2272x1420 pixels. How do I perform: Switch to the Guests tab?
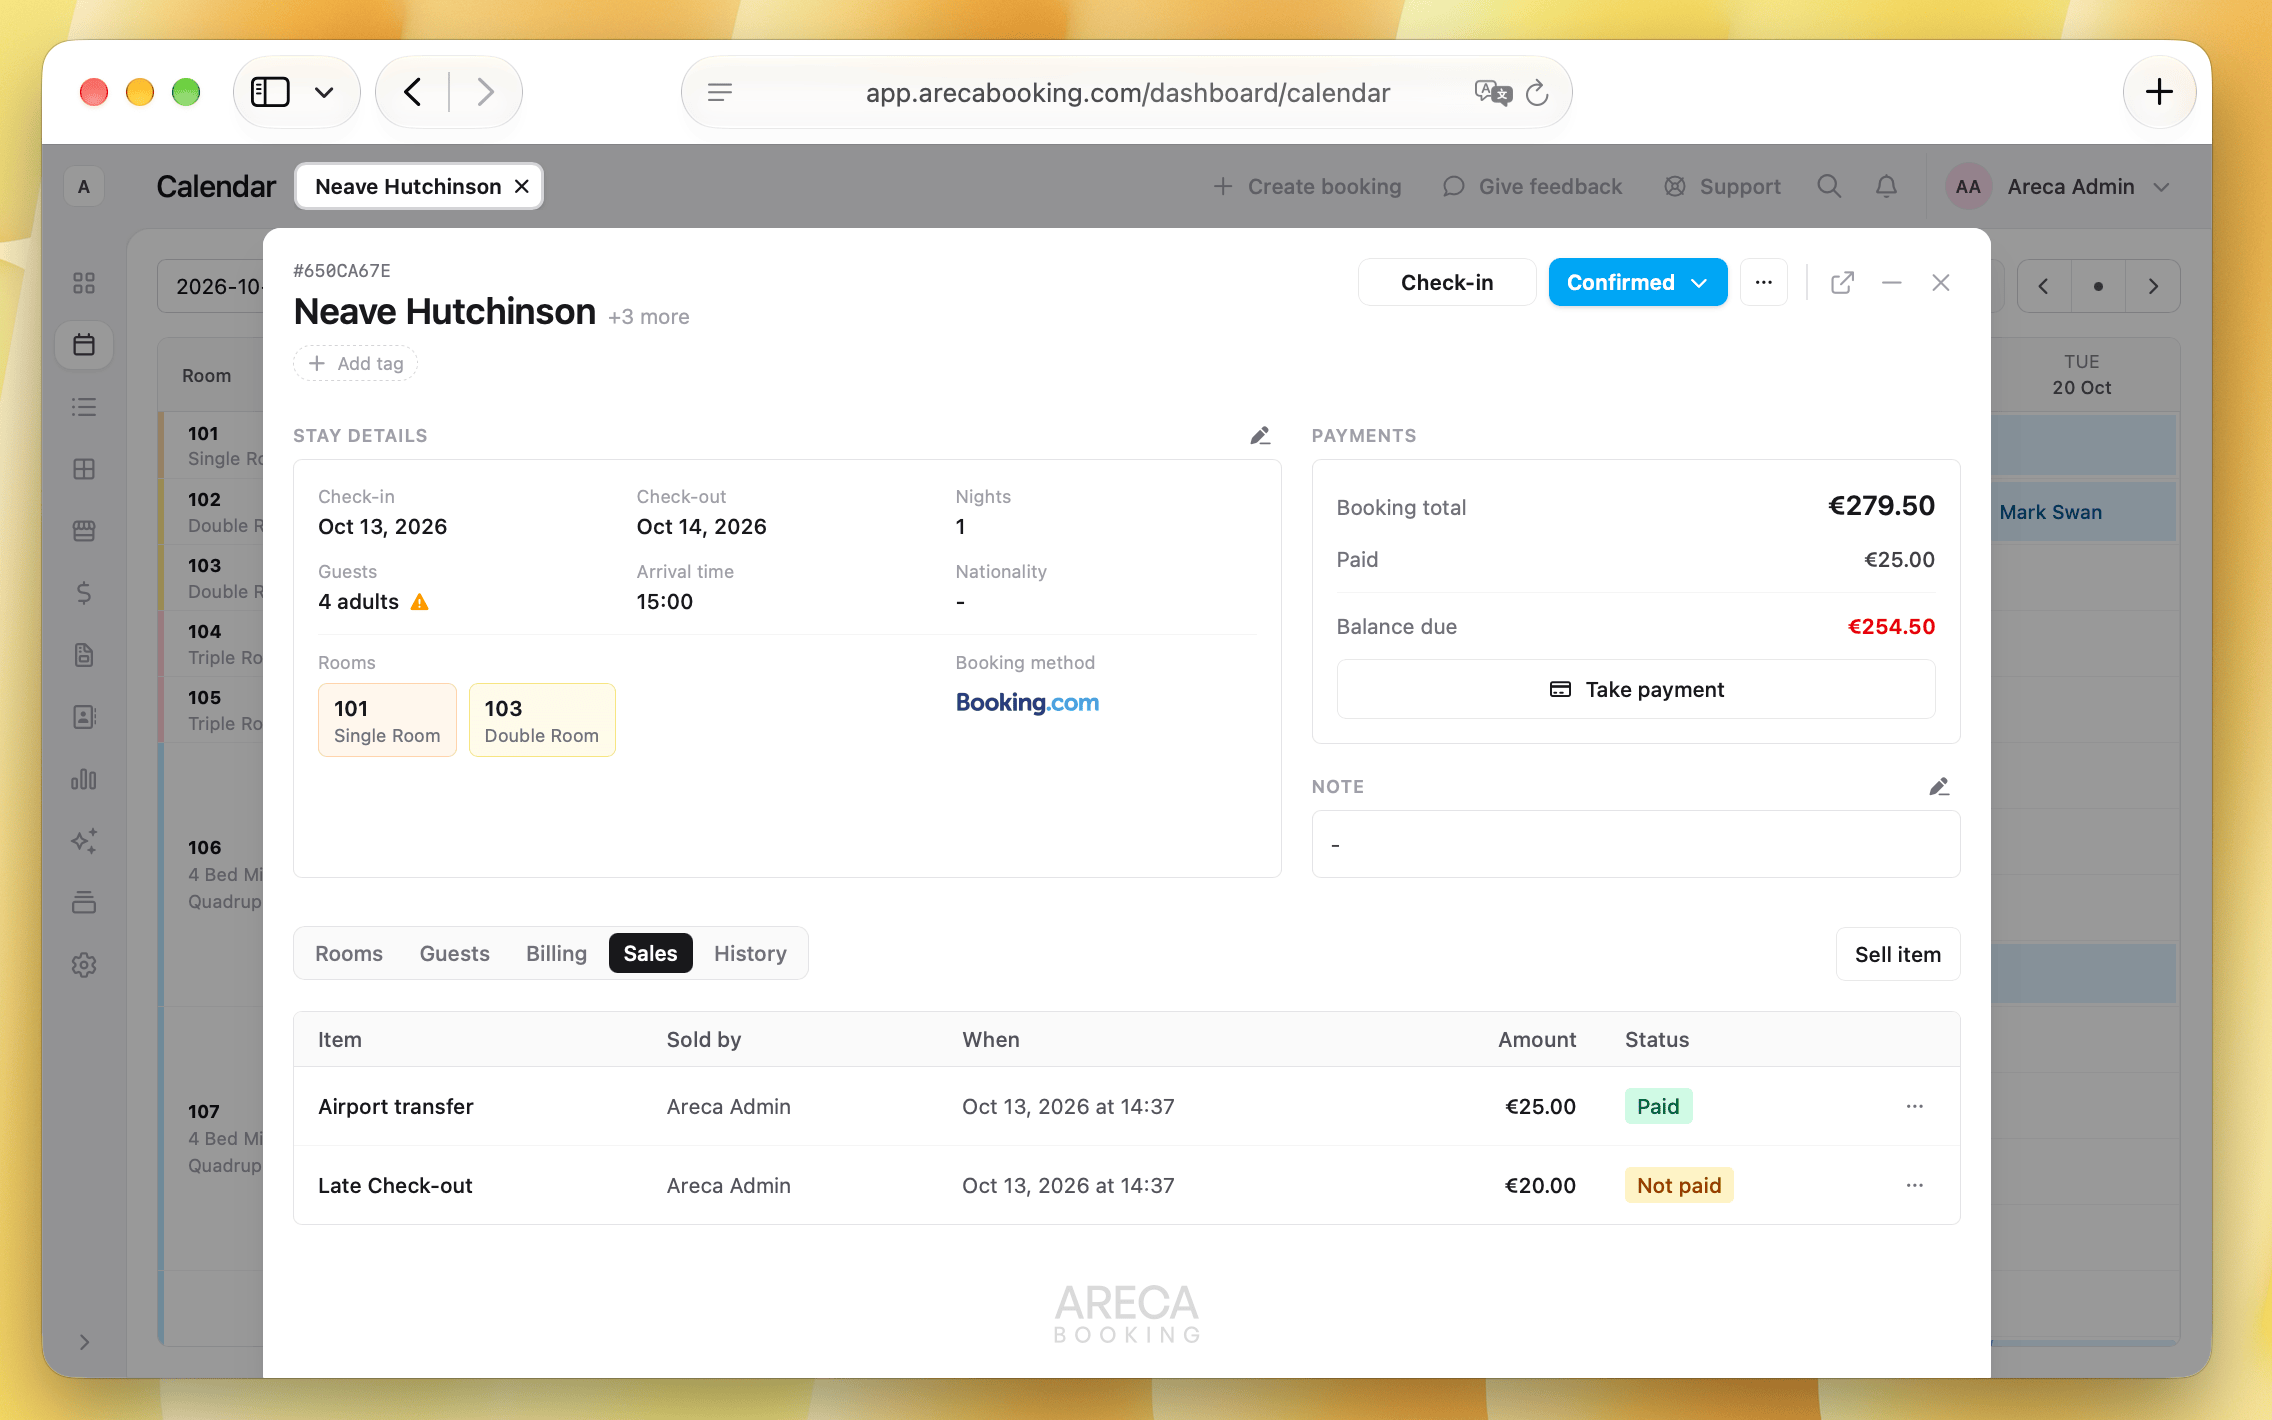pos(455,954)
